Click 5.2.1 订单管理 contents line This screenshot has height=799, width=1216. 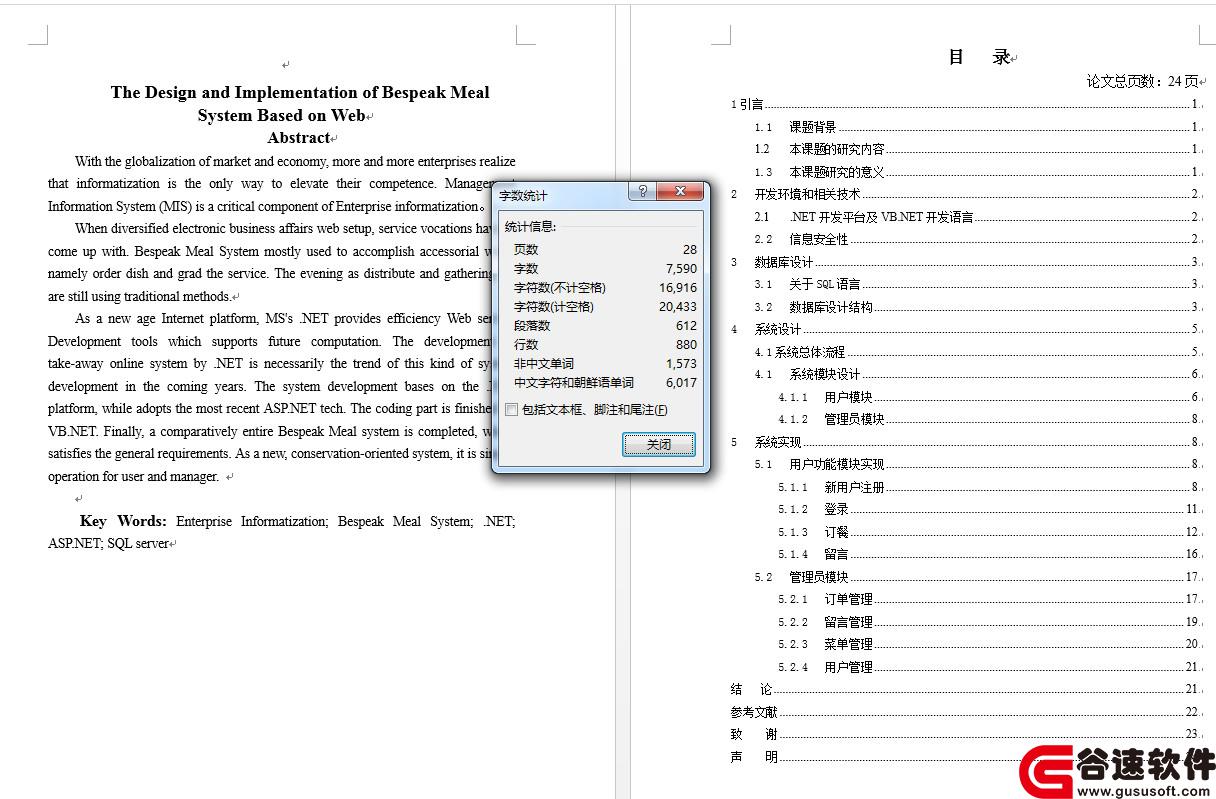click(x=989, y=599)
